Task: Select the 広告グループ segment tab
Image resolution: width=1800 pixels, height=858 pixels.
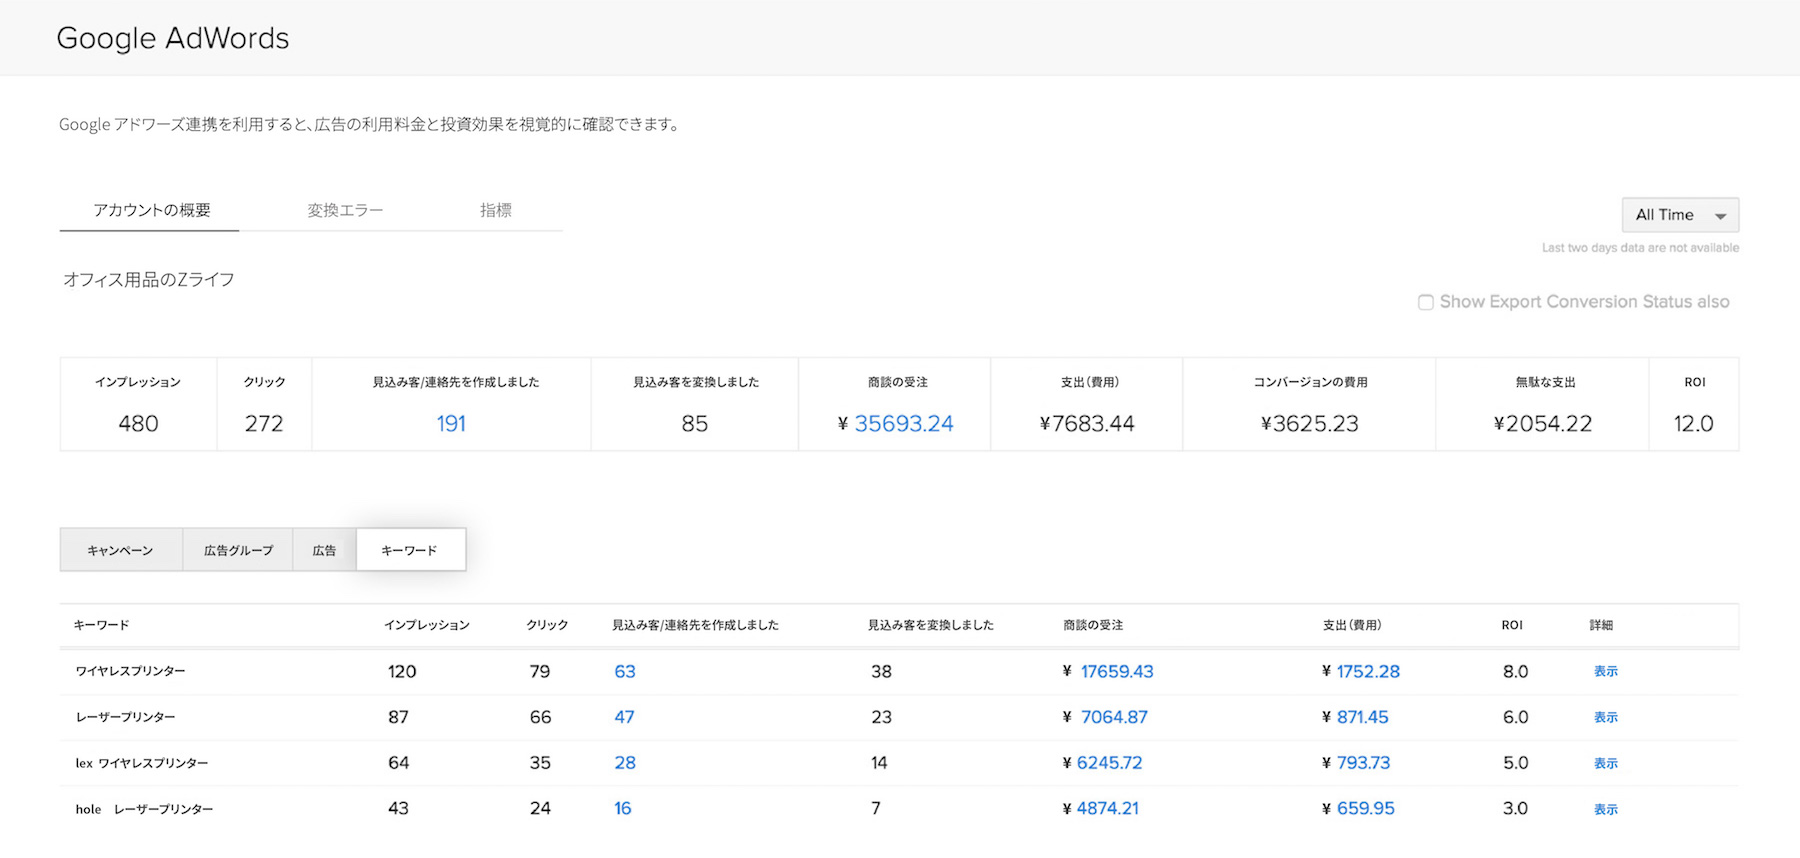Action: [x=238, y=550]
